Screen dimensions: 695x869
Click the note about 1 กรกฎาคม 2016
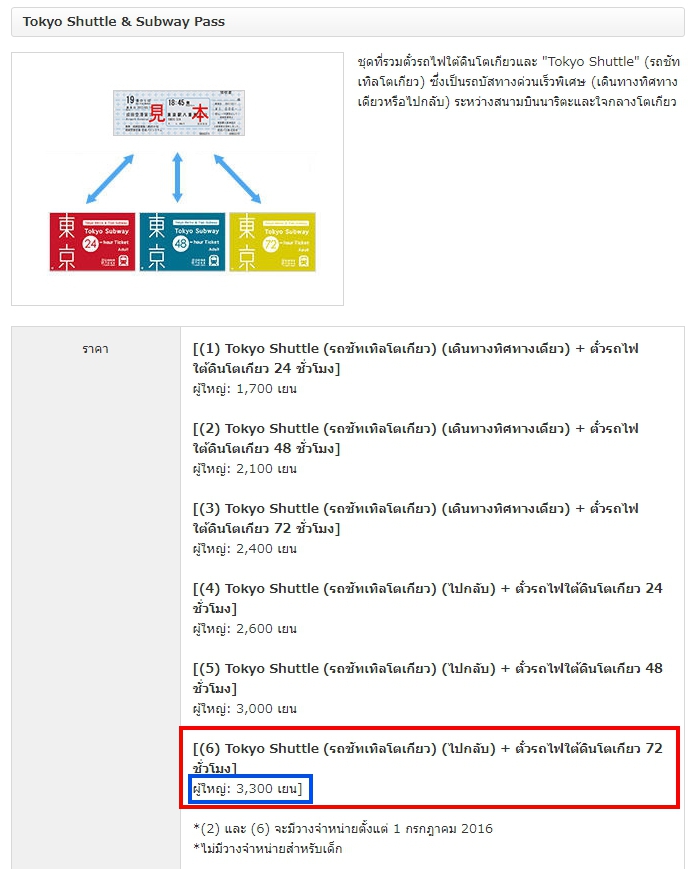[x=343, y=829]
